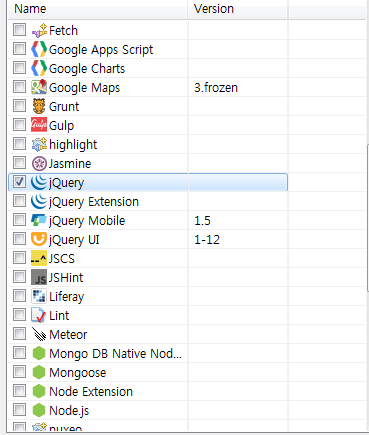Check the Node Extension checkbox

19,391
